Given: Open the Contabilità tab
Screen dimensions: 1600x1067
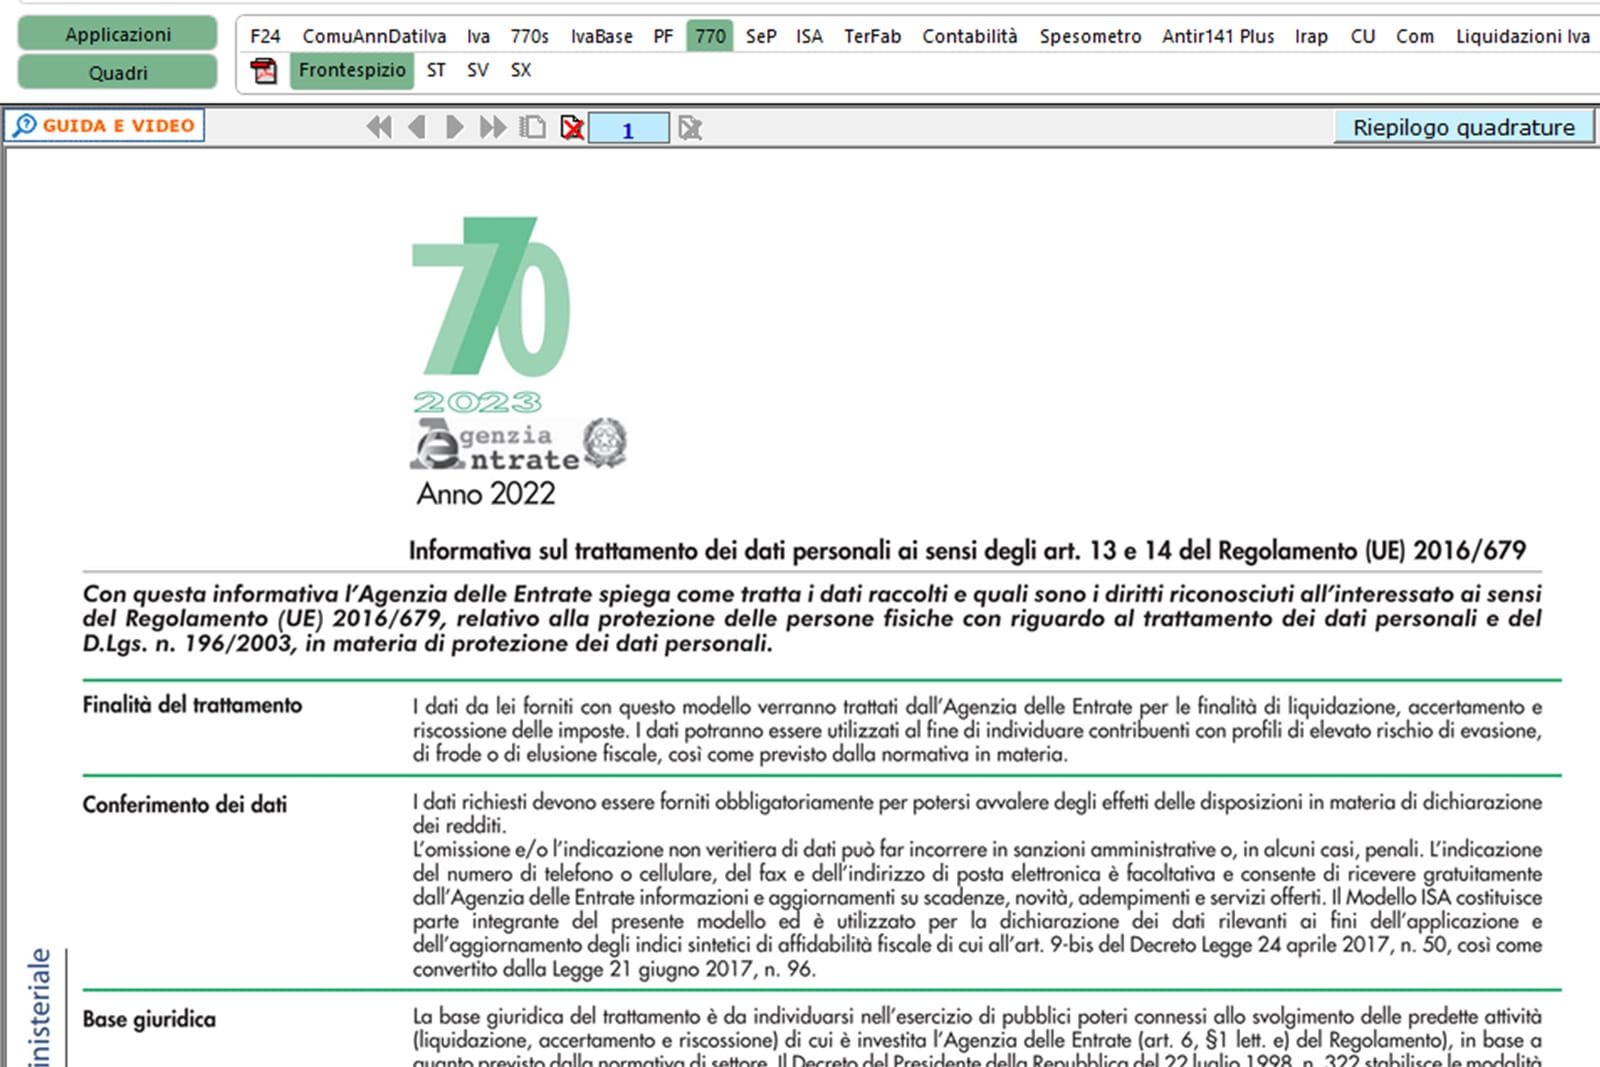Looking at the screenshot, I should 969,36.
